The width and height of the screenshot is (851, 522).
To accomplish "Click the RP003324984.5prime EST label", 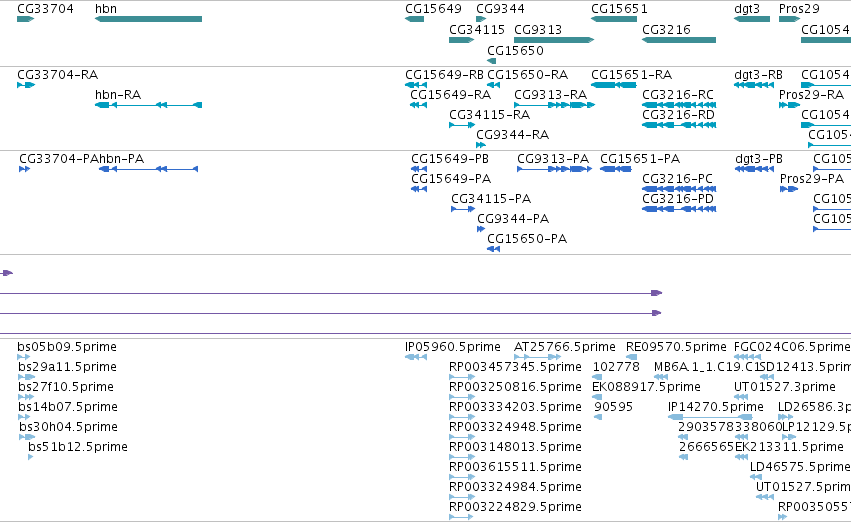I will pyautogui.click(x=515, y=487).
